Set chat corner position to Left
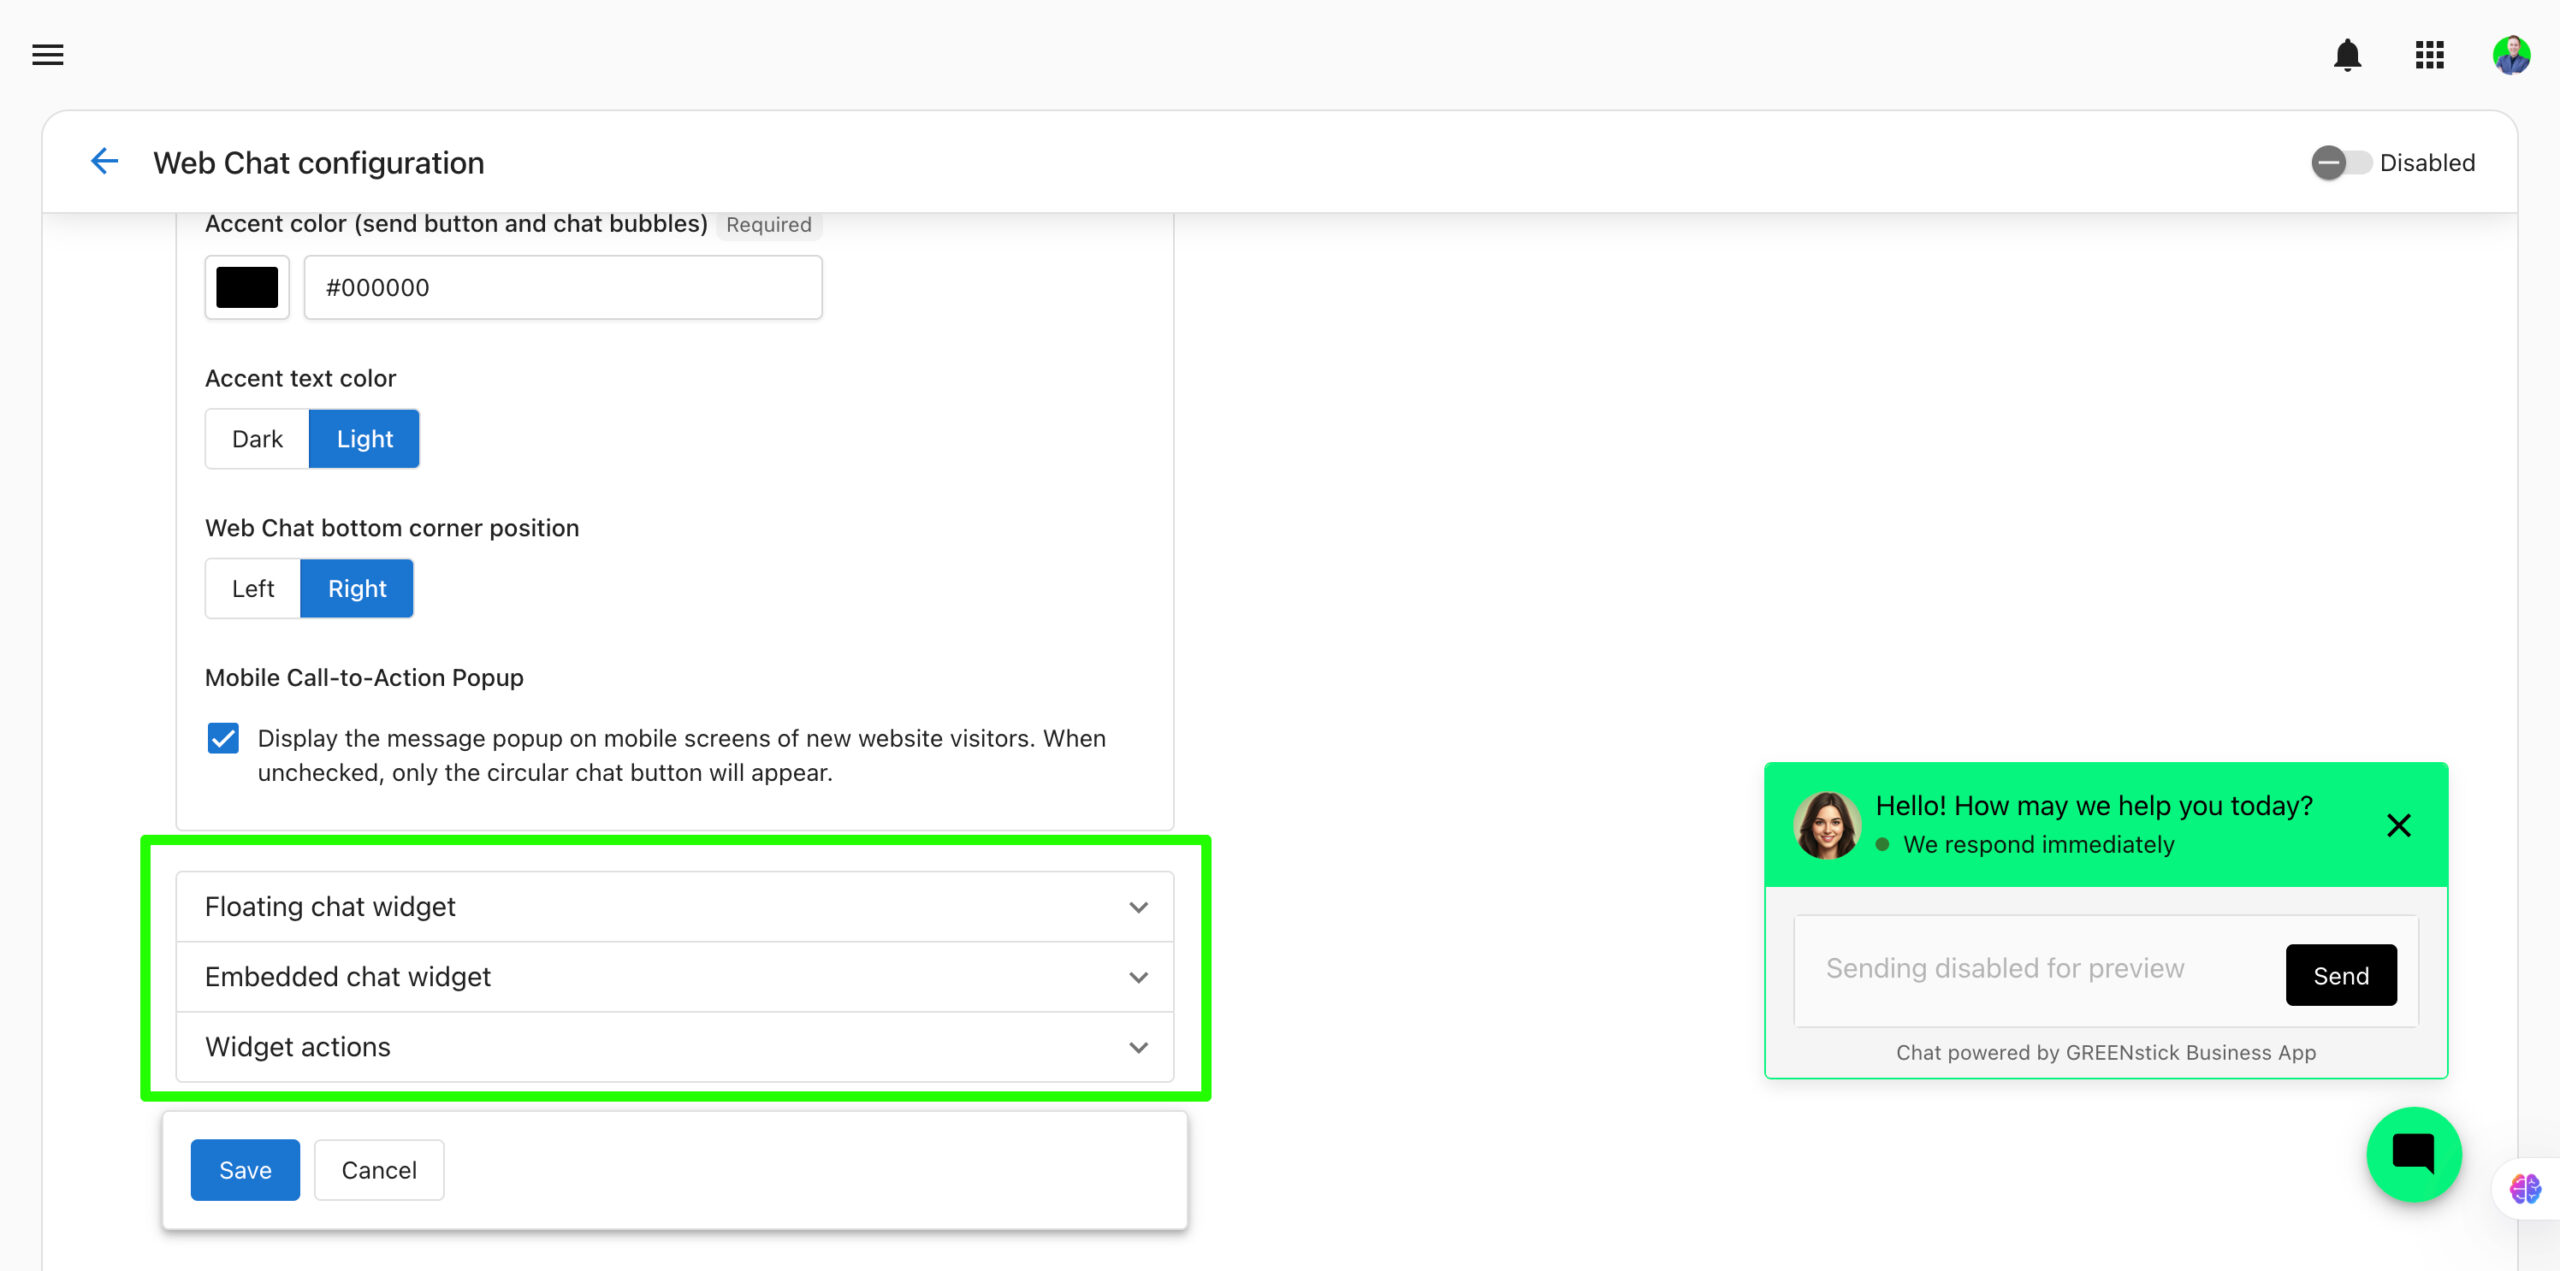This screenshot has width=2560, height=1271. point(253,589)
